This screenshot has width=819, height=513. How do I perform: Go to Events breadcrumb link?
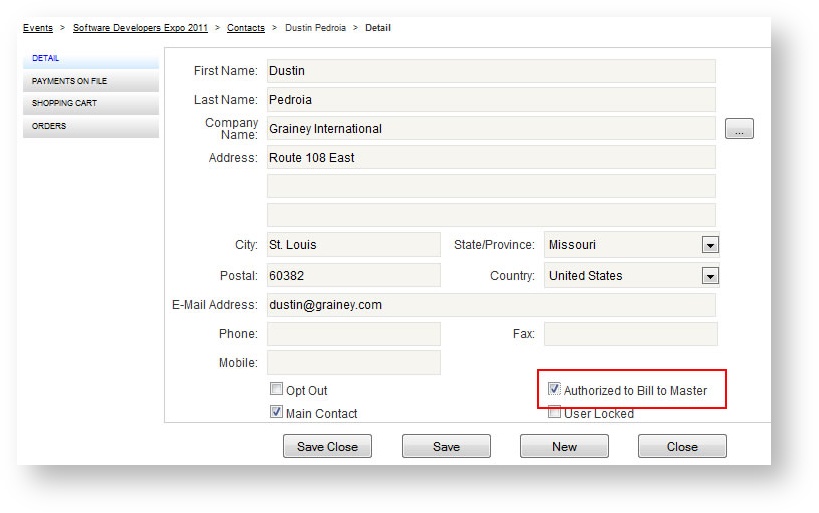(x=39, y=28)
